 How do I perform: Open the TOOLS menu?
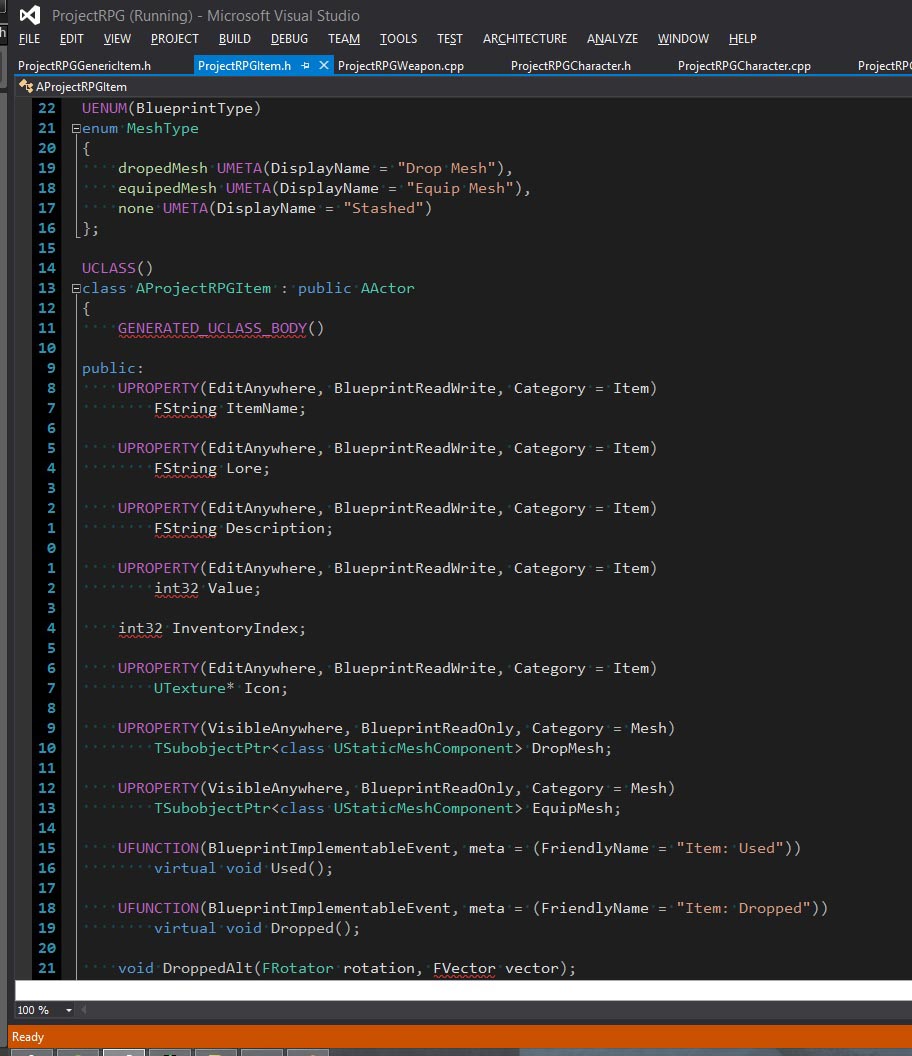pyautogui.click(x=398, y=39)
